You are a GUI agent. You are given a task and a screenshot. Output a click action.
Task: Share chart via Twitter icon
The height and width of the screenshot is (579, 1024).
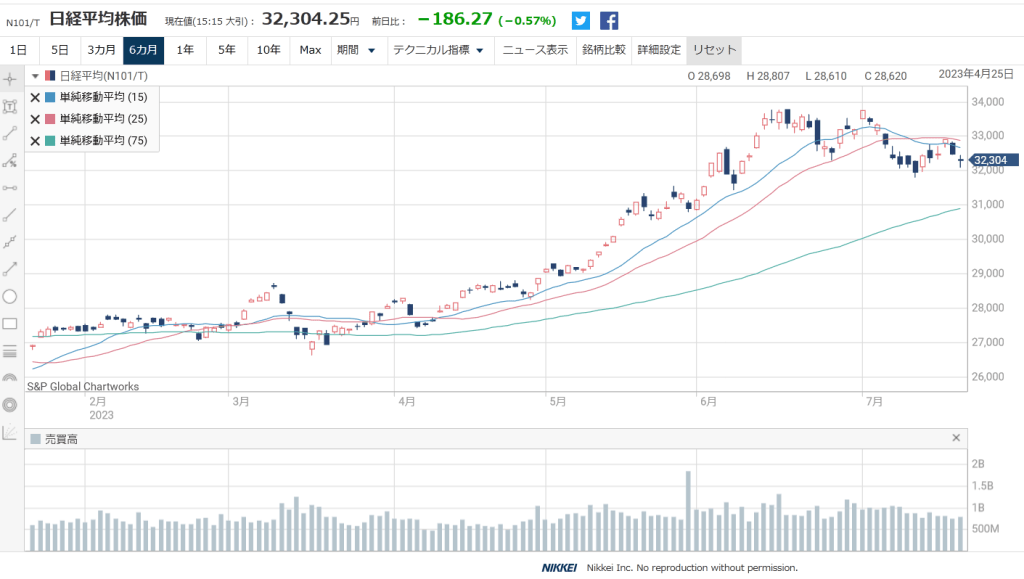tap(580, 20)
